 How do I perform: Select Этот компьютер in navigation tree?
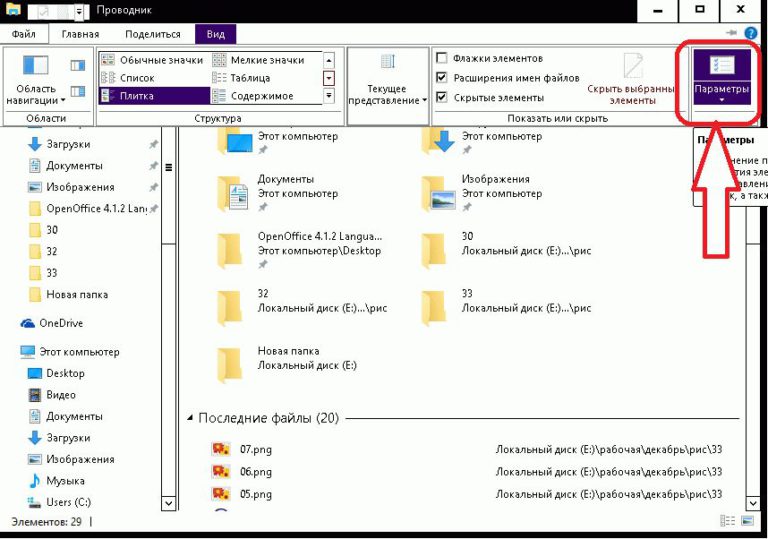click(x=70, y=352)
